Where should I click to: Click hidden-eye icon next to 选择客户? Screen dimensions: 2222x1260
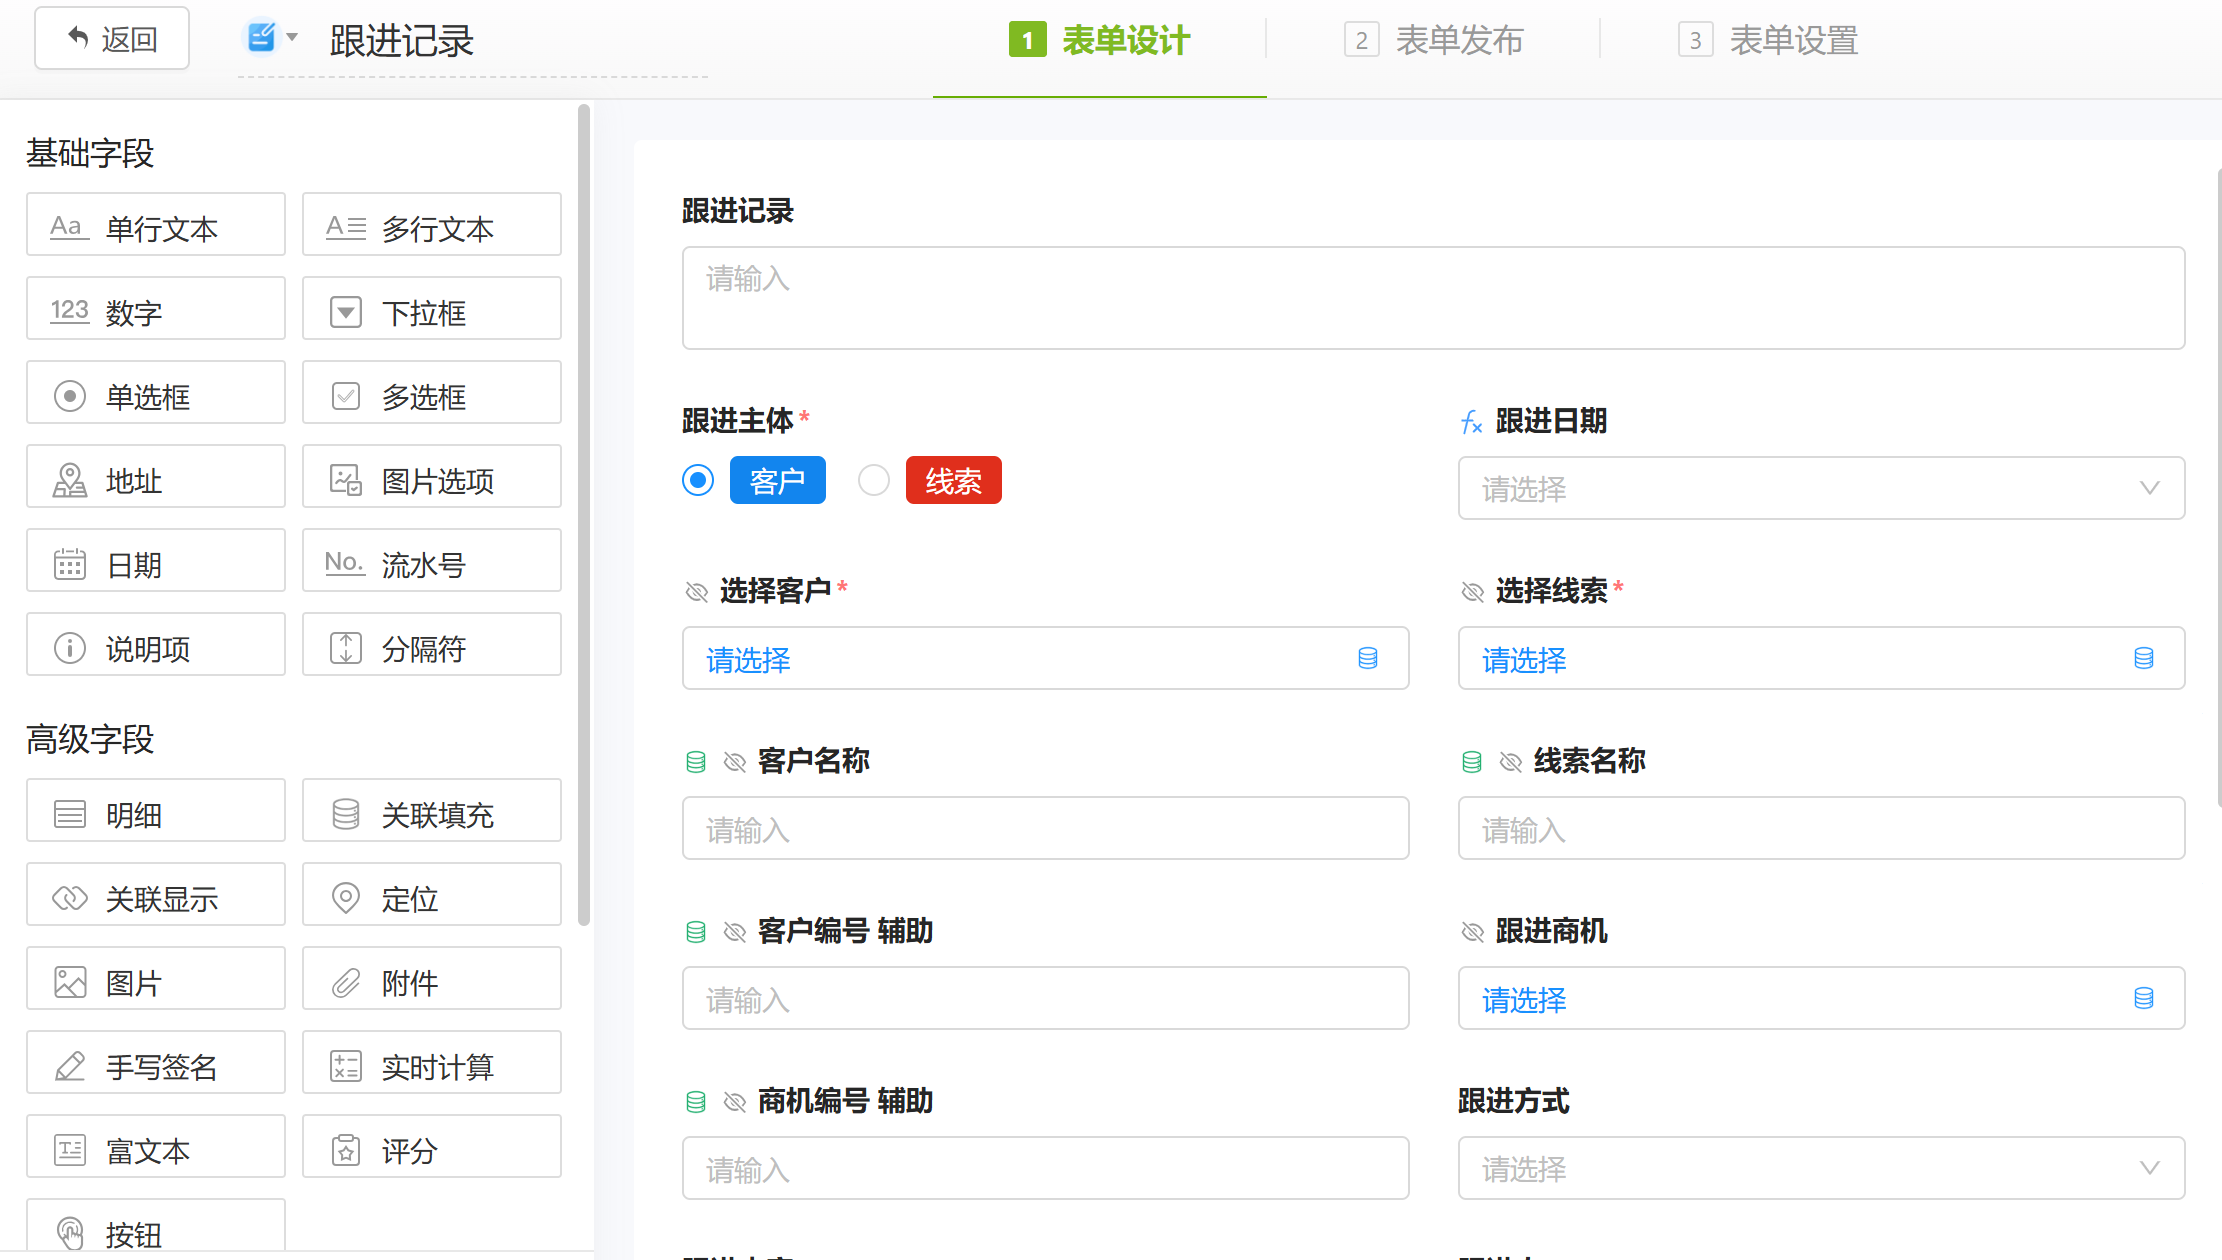coord(697,592)
